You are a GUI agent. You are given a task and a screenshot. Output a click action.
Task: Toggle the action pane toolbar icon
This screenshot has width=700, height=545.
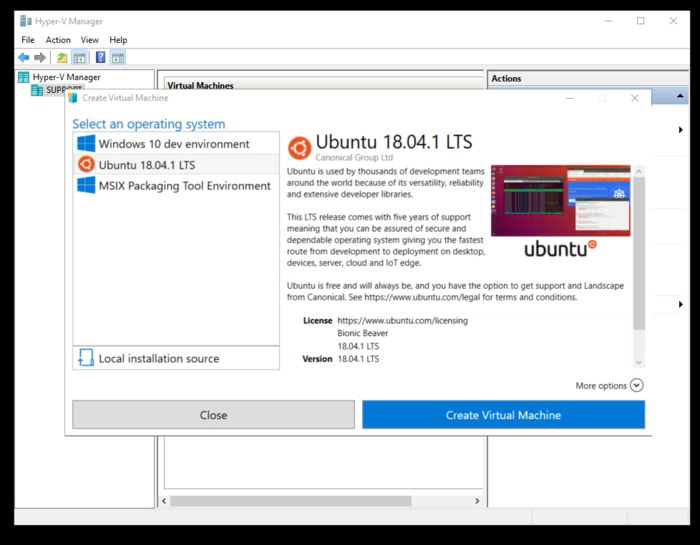point(118,57)
